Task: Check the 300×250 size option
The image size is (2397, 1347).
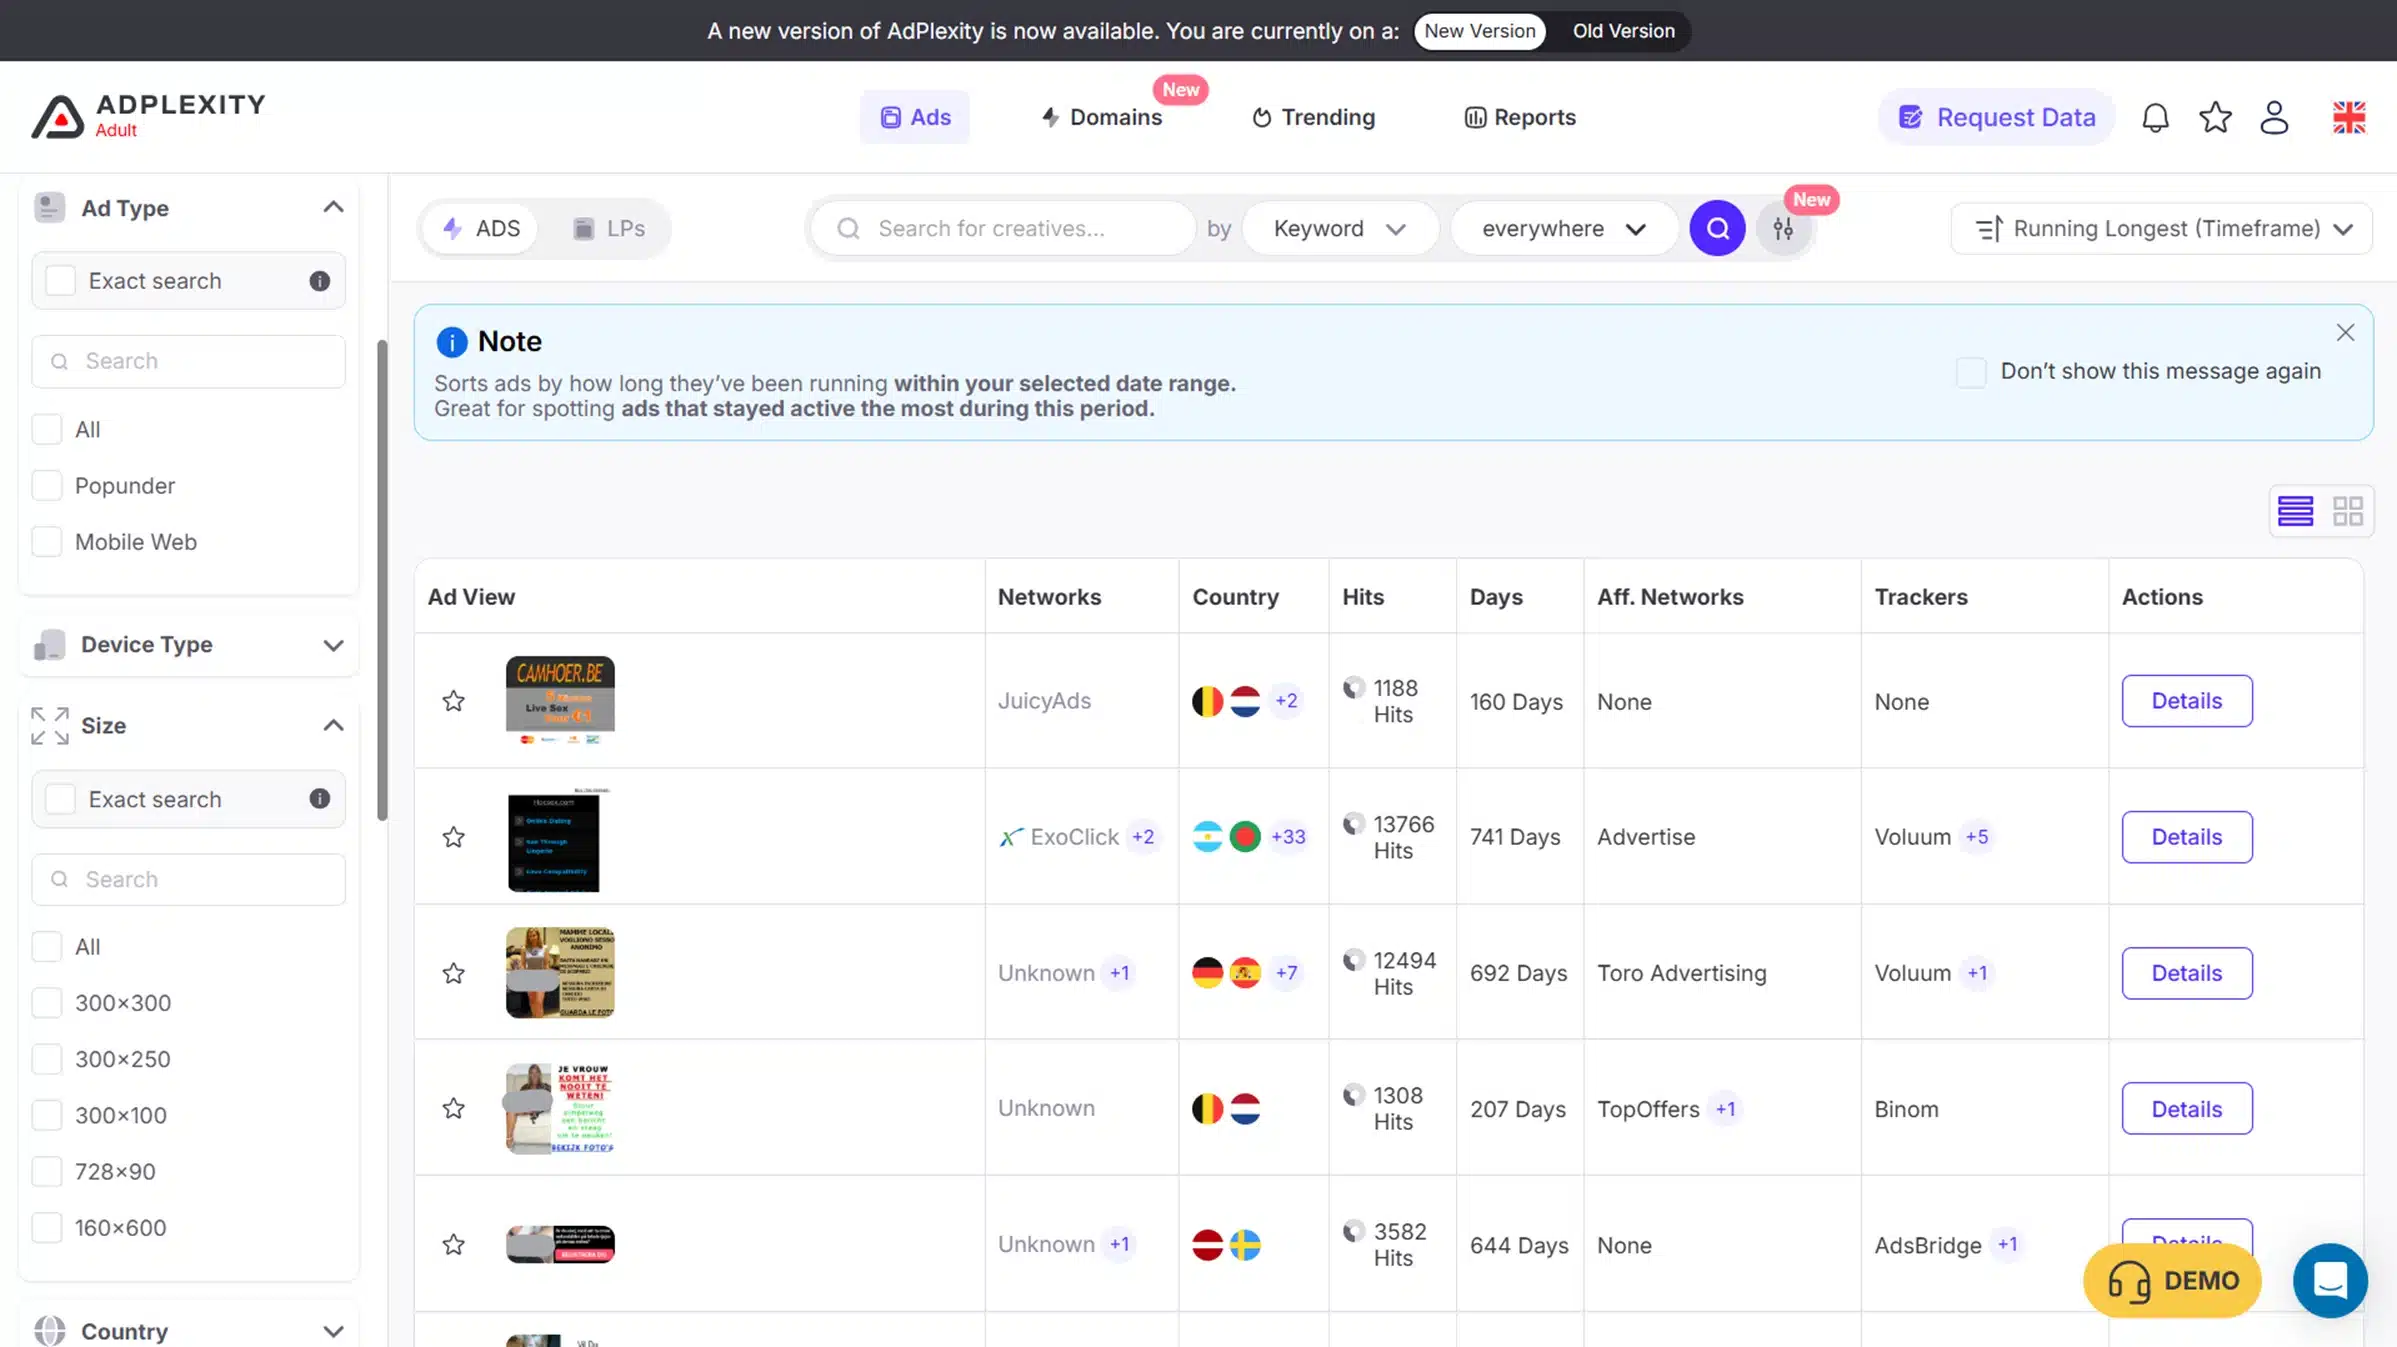Action: tap(47, 1059)
